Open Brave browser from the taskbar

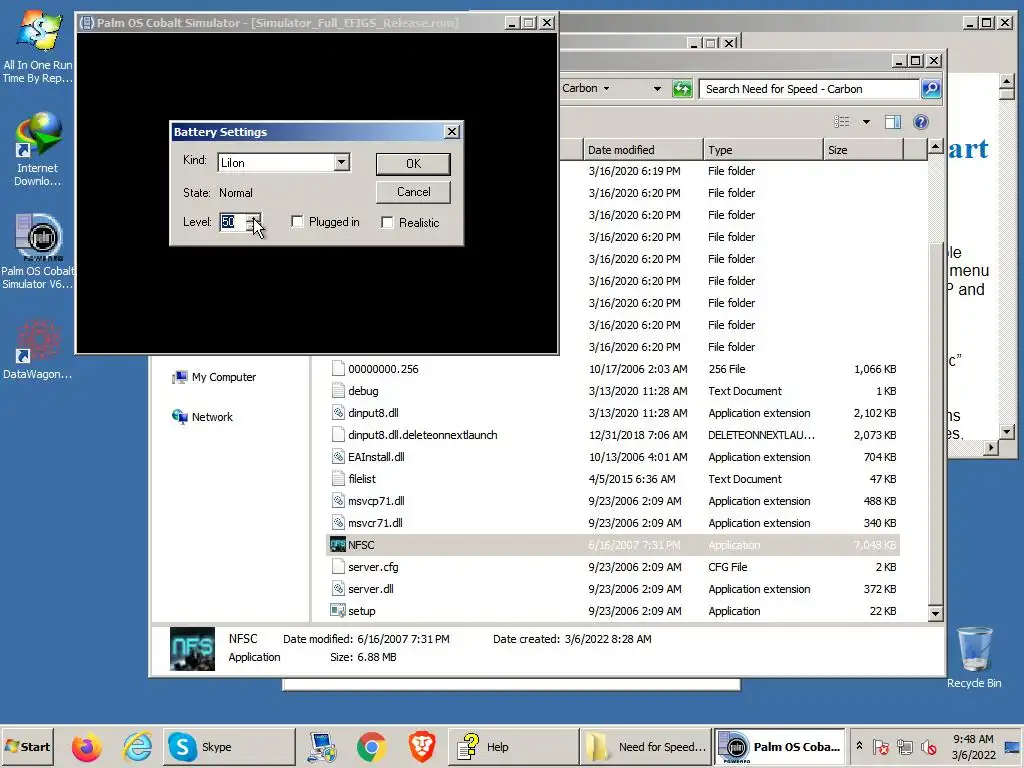(422, 746)
